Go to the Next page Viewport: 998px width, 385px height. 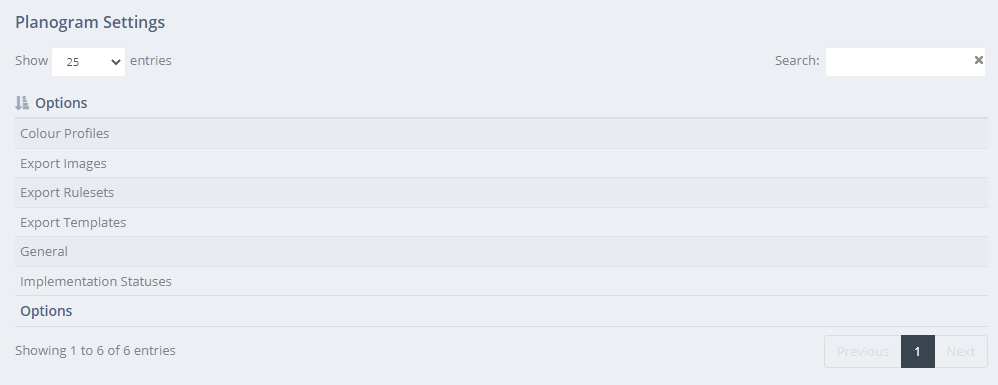click(x=960, y=351)
